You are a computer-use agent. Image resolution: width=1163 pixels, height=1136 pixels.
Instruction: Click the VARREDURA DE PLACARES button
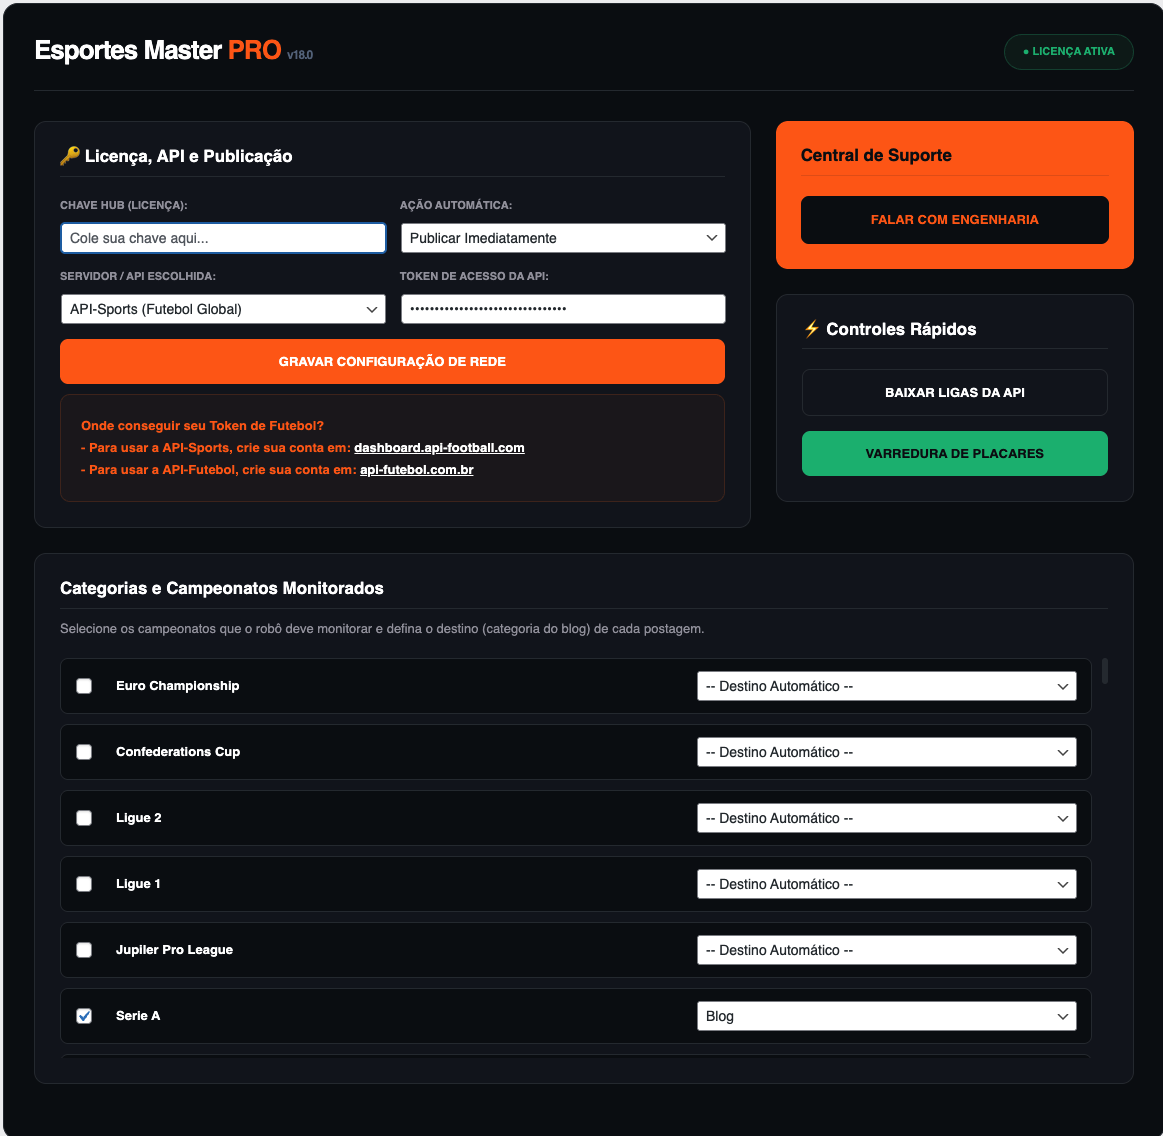(954, 453)
